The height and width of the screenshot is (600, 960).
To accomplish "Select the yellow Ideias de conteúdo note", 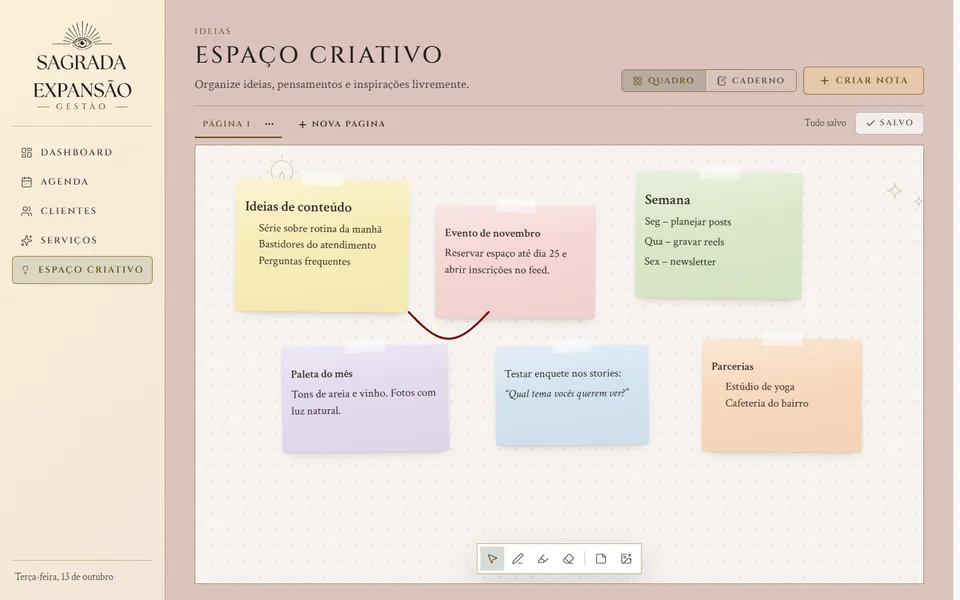I will click(x=322, y=245).
